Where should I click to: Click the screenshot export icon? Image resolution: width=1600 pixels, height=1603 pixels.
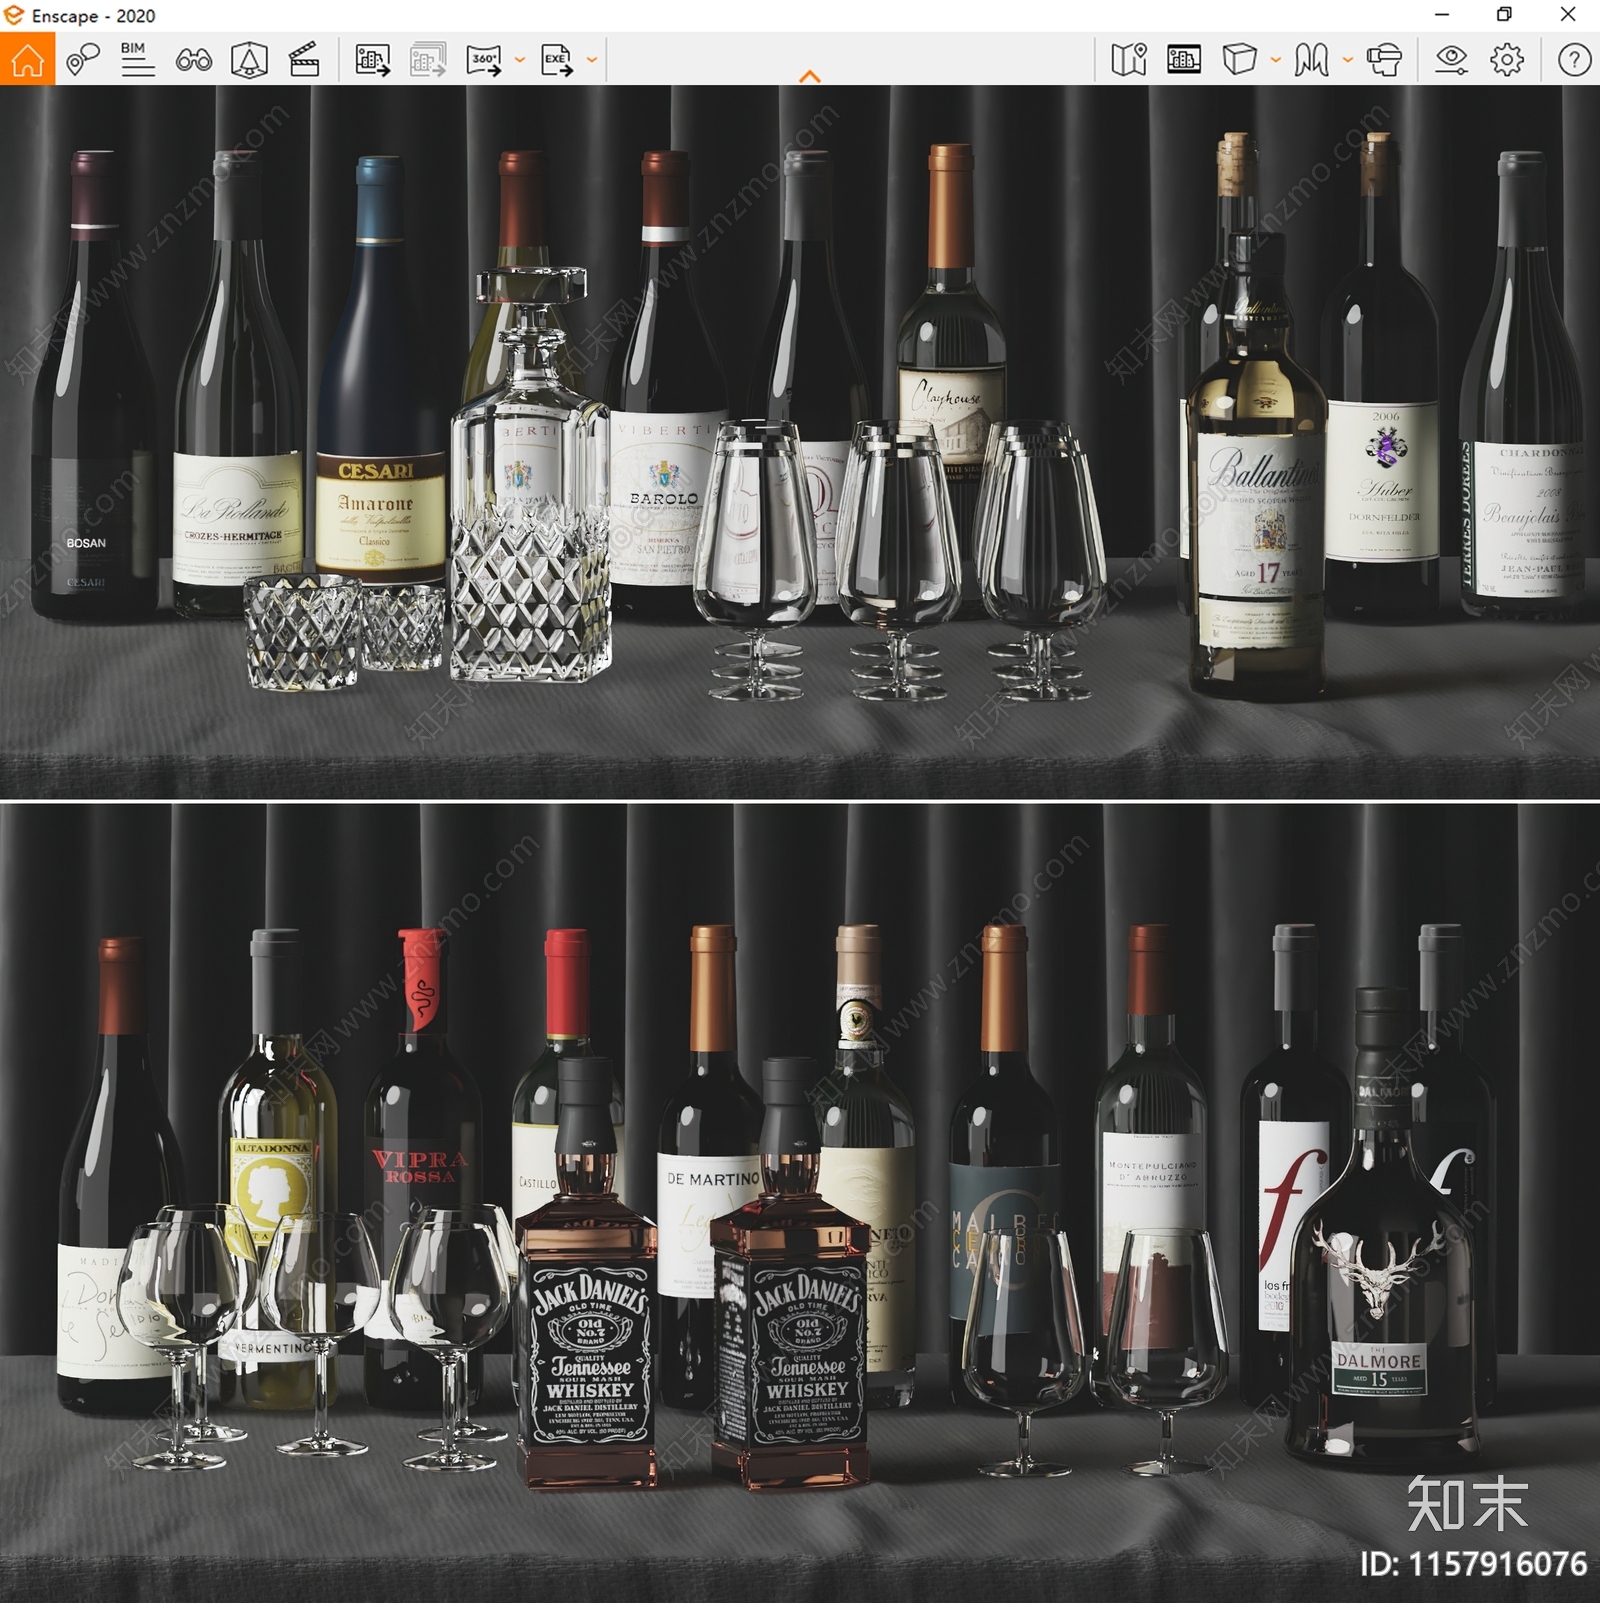(373, 60)
